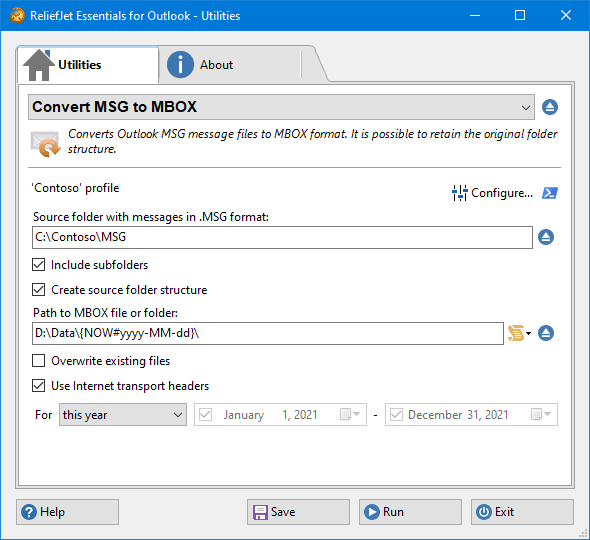Disable Use Internet transport headers
The height and width of the screenshot is (540, 590).
point(38,385)
